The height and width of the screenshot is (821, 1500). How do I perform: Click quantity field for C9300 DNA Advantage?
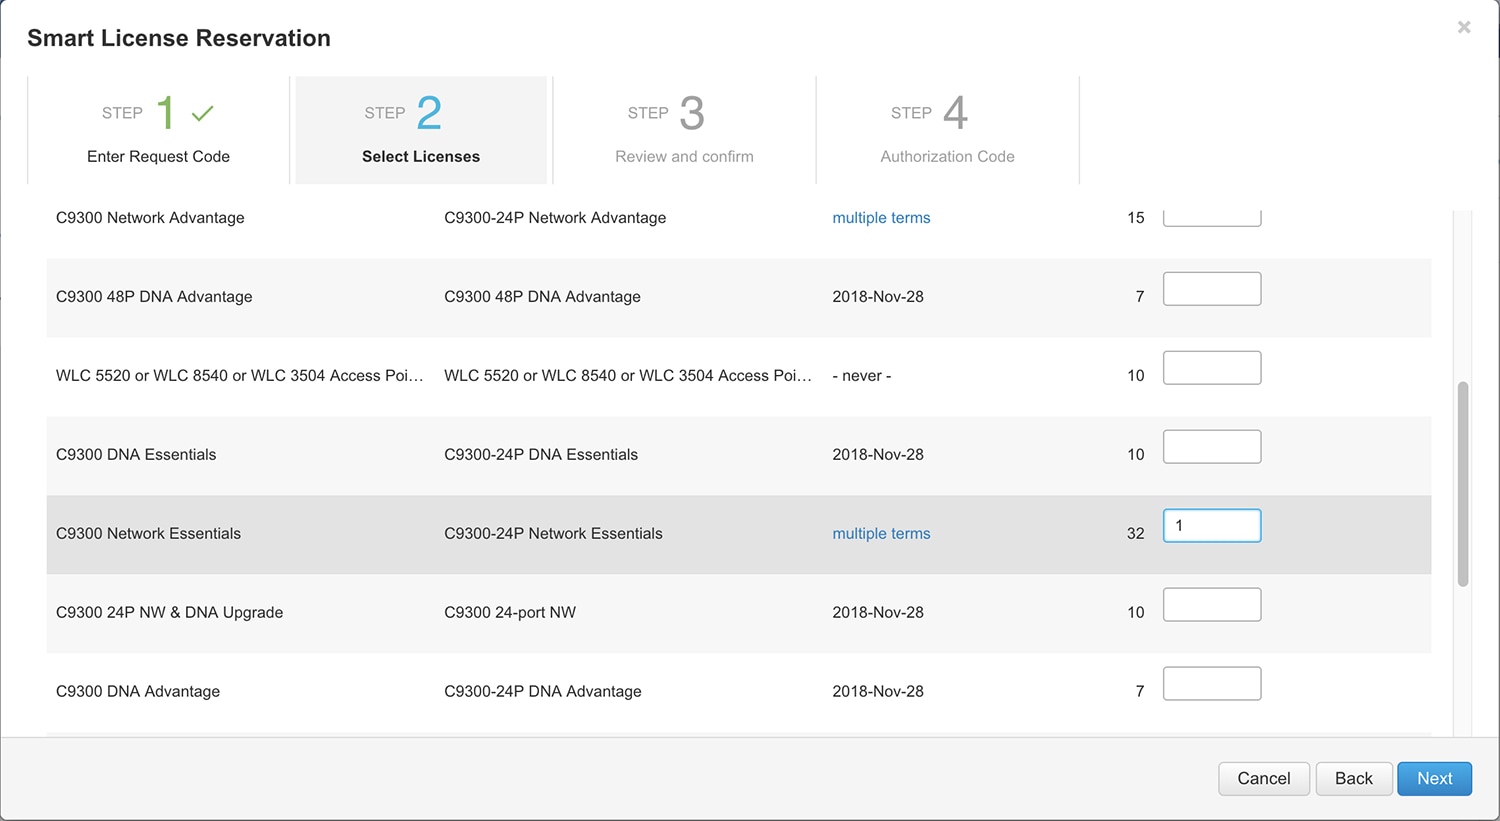click(x=1212, y=684)
